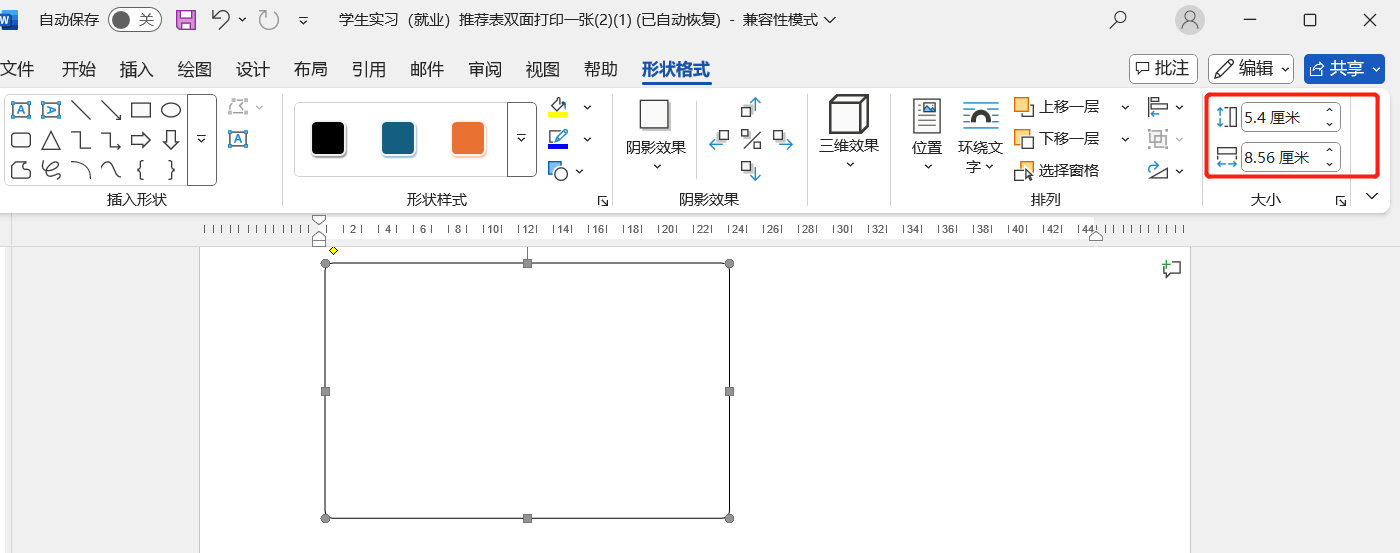Viewport: 1400px width, 553px height.
Task: Open the Comments button
Action: coord(1163,68)
